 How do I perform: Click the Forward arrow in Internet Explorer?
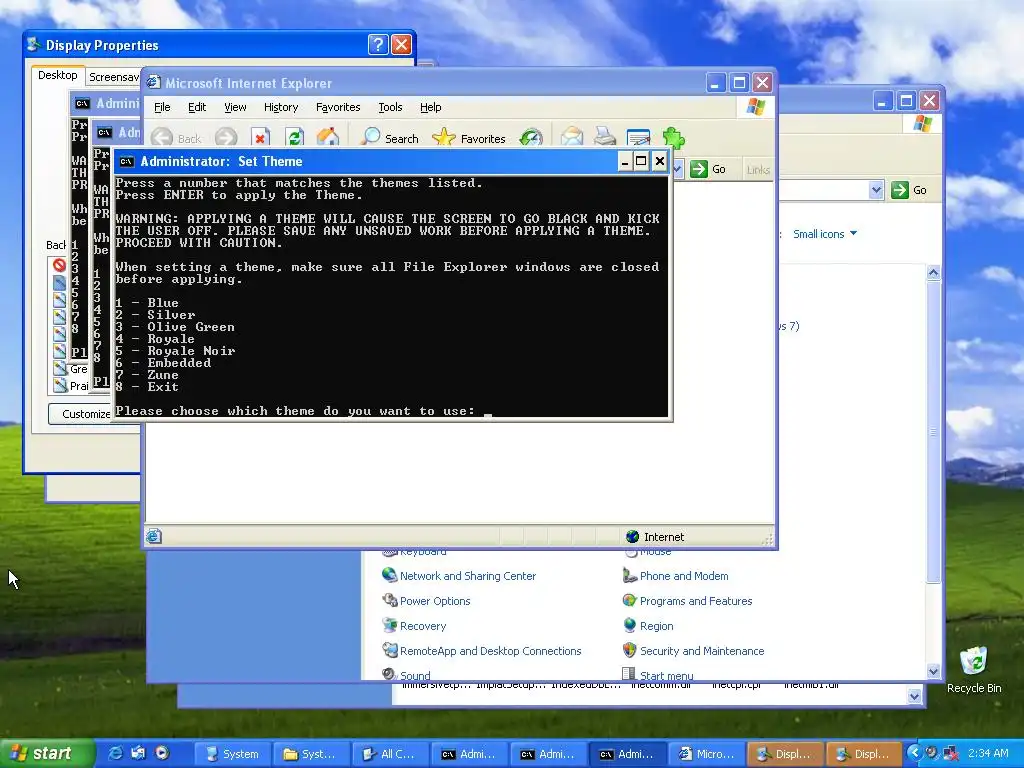pyautogui.click(x=226, y=138)
